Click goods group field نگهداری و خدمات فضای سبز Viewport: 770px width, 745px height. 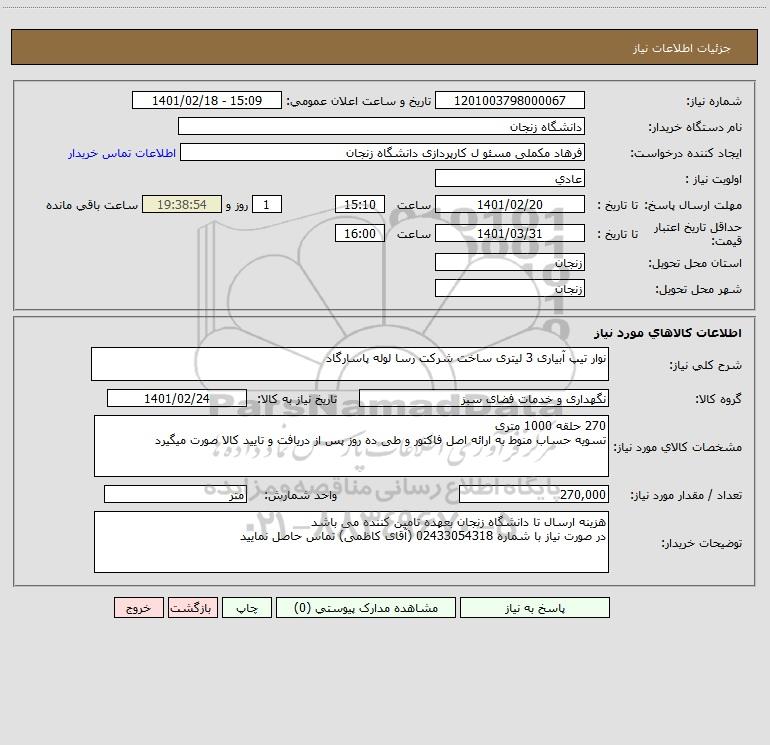(x=484, y=398)
